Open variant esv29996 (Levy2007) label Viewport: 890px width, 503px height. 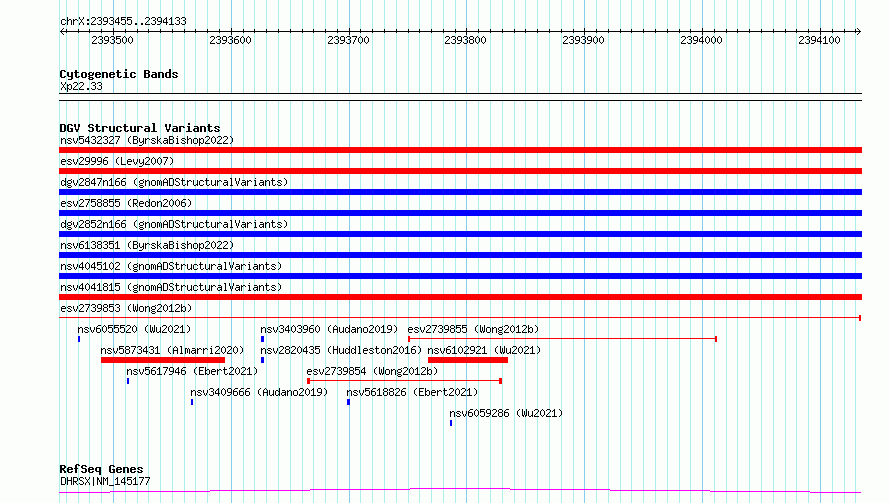point(117,161)
